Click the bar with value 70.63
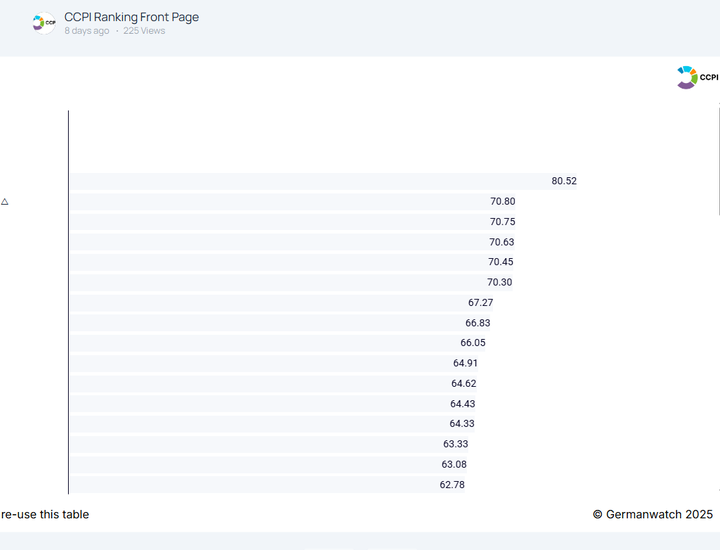 coord(280,242)
